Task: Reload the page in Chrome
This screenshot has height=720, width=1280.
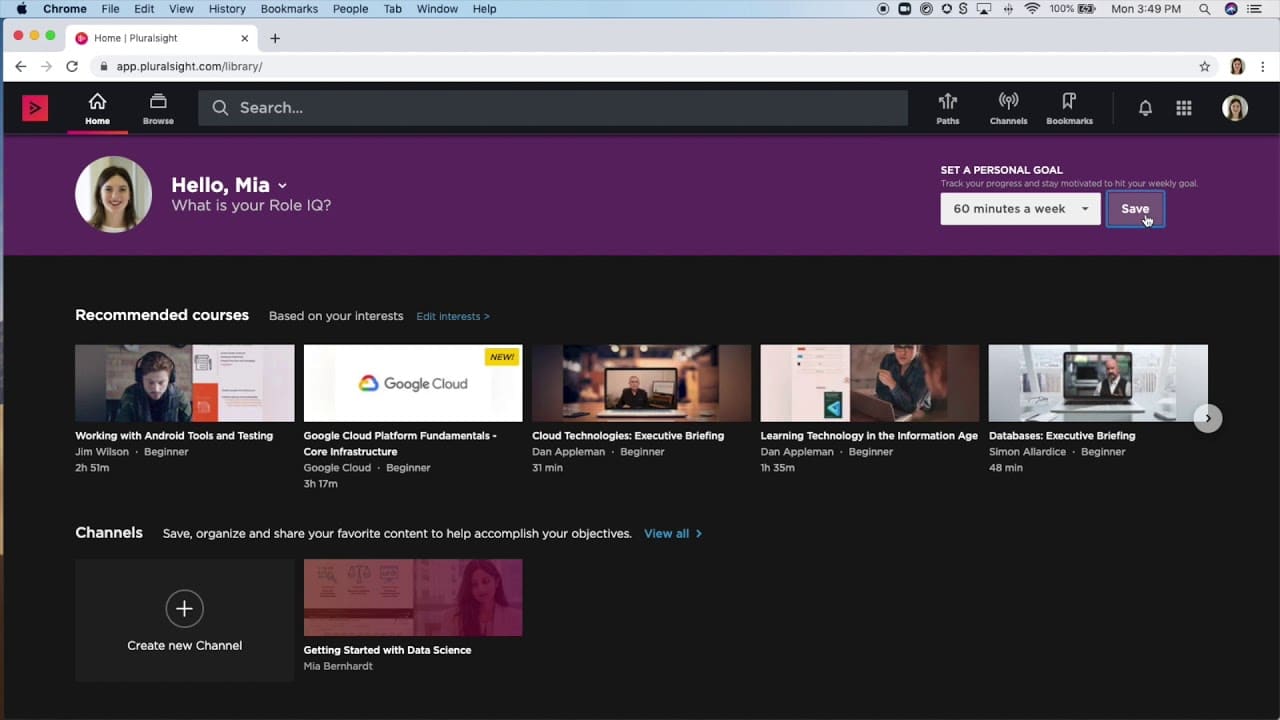Action: pos(72,66)
